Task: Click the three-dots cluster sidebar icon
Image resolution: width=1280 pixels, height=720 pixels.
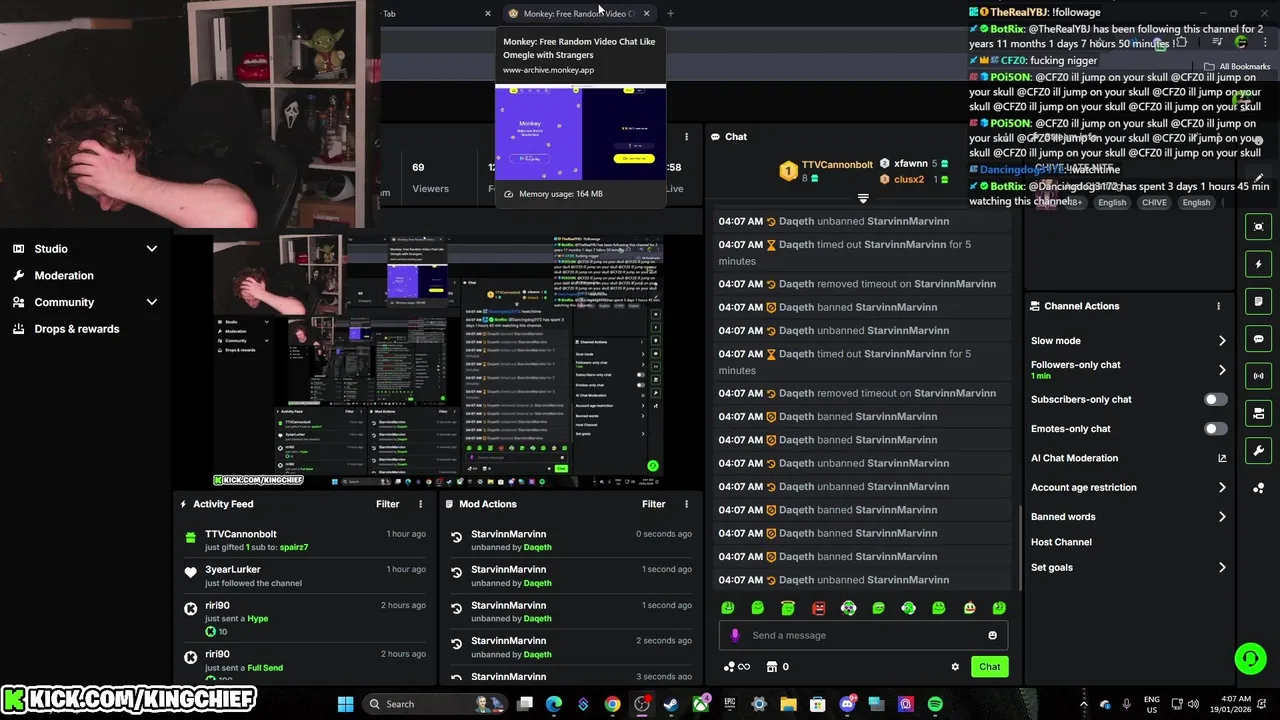Action: [1259, 488]
